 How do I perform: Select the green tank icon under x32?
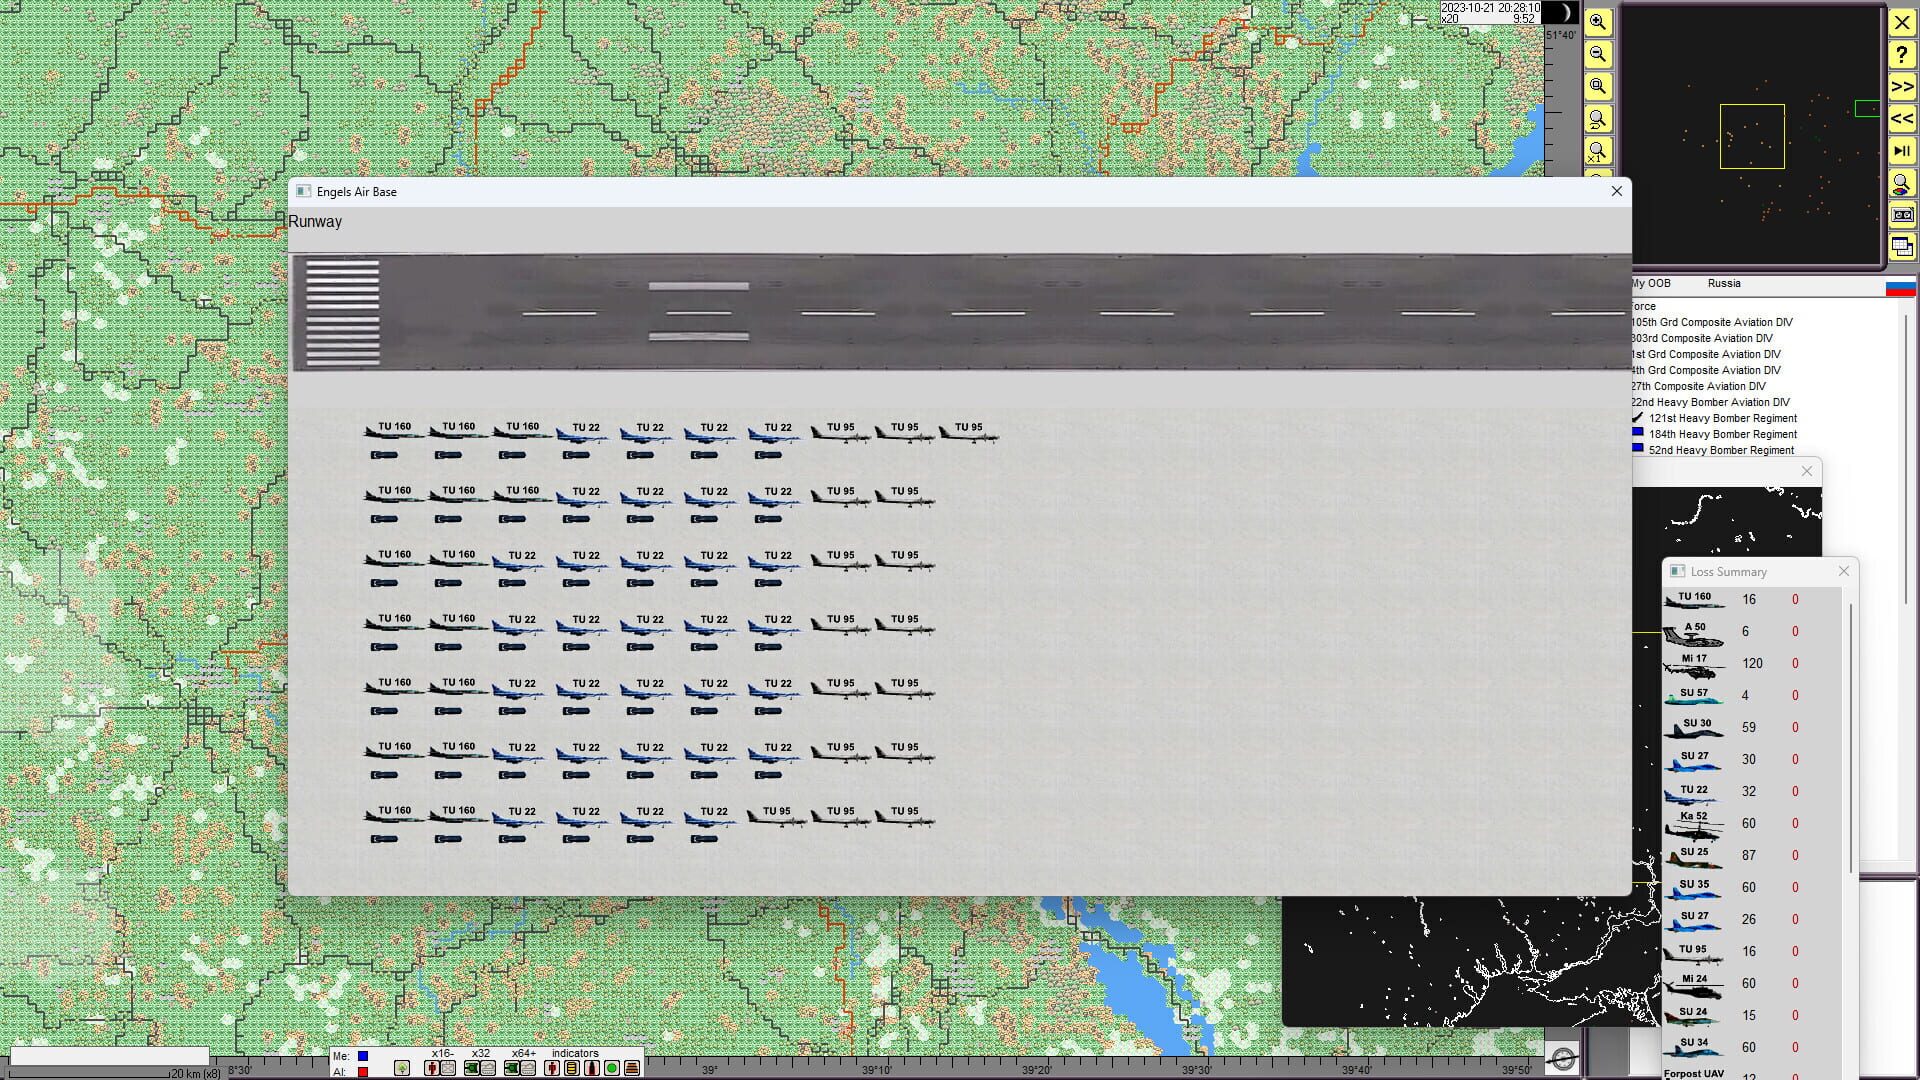472,1068
